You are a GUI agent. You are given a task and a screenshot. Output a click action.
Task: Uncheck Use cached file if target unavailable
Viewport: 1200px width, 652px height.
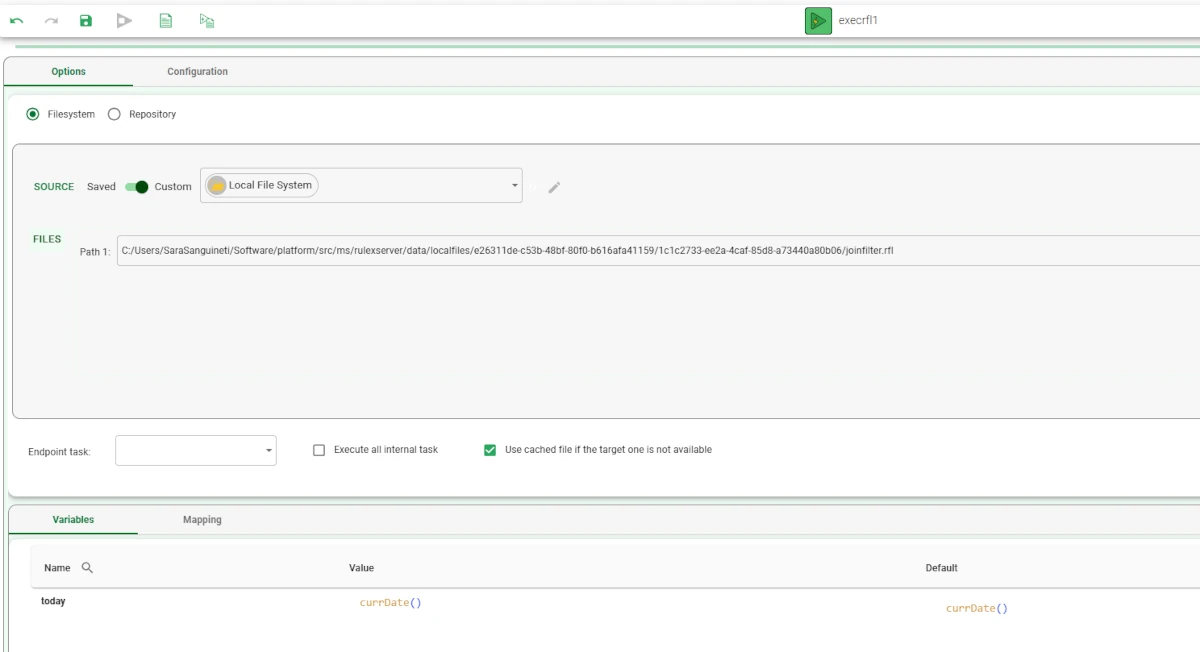tap(490, 450)
